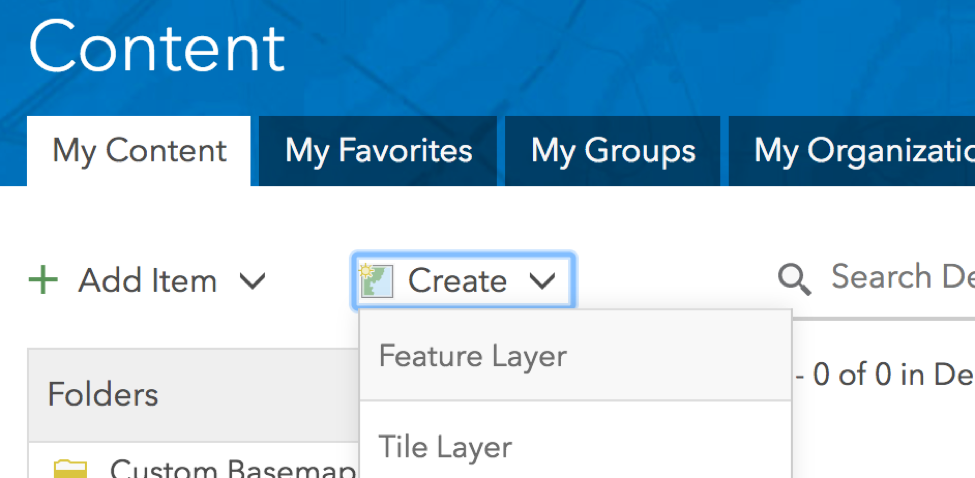Click the green plus icon for Add Item
975x478 pixels.
click(43, 280)
